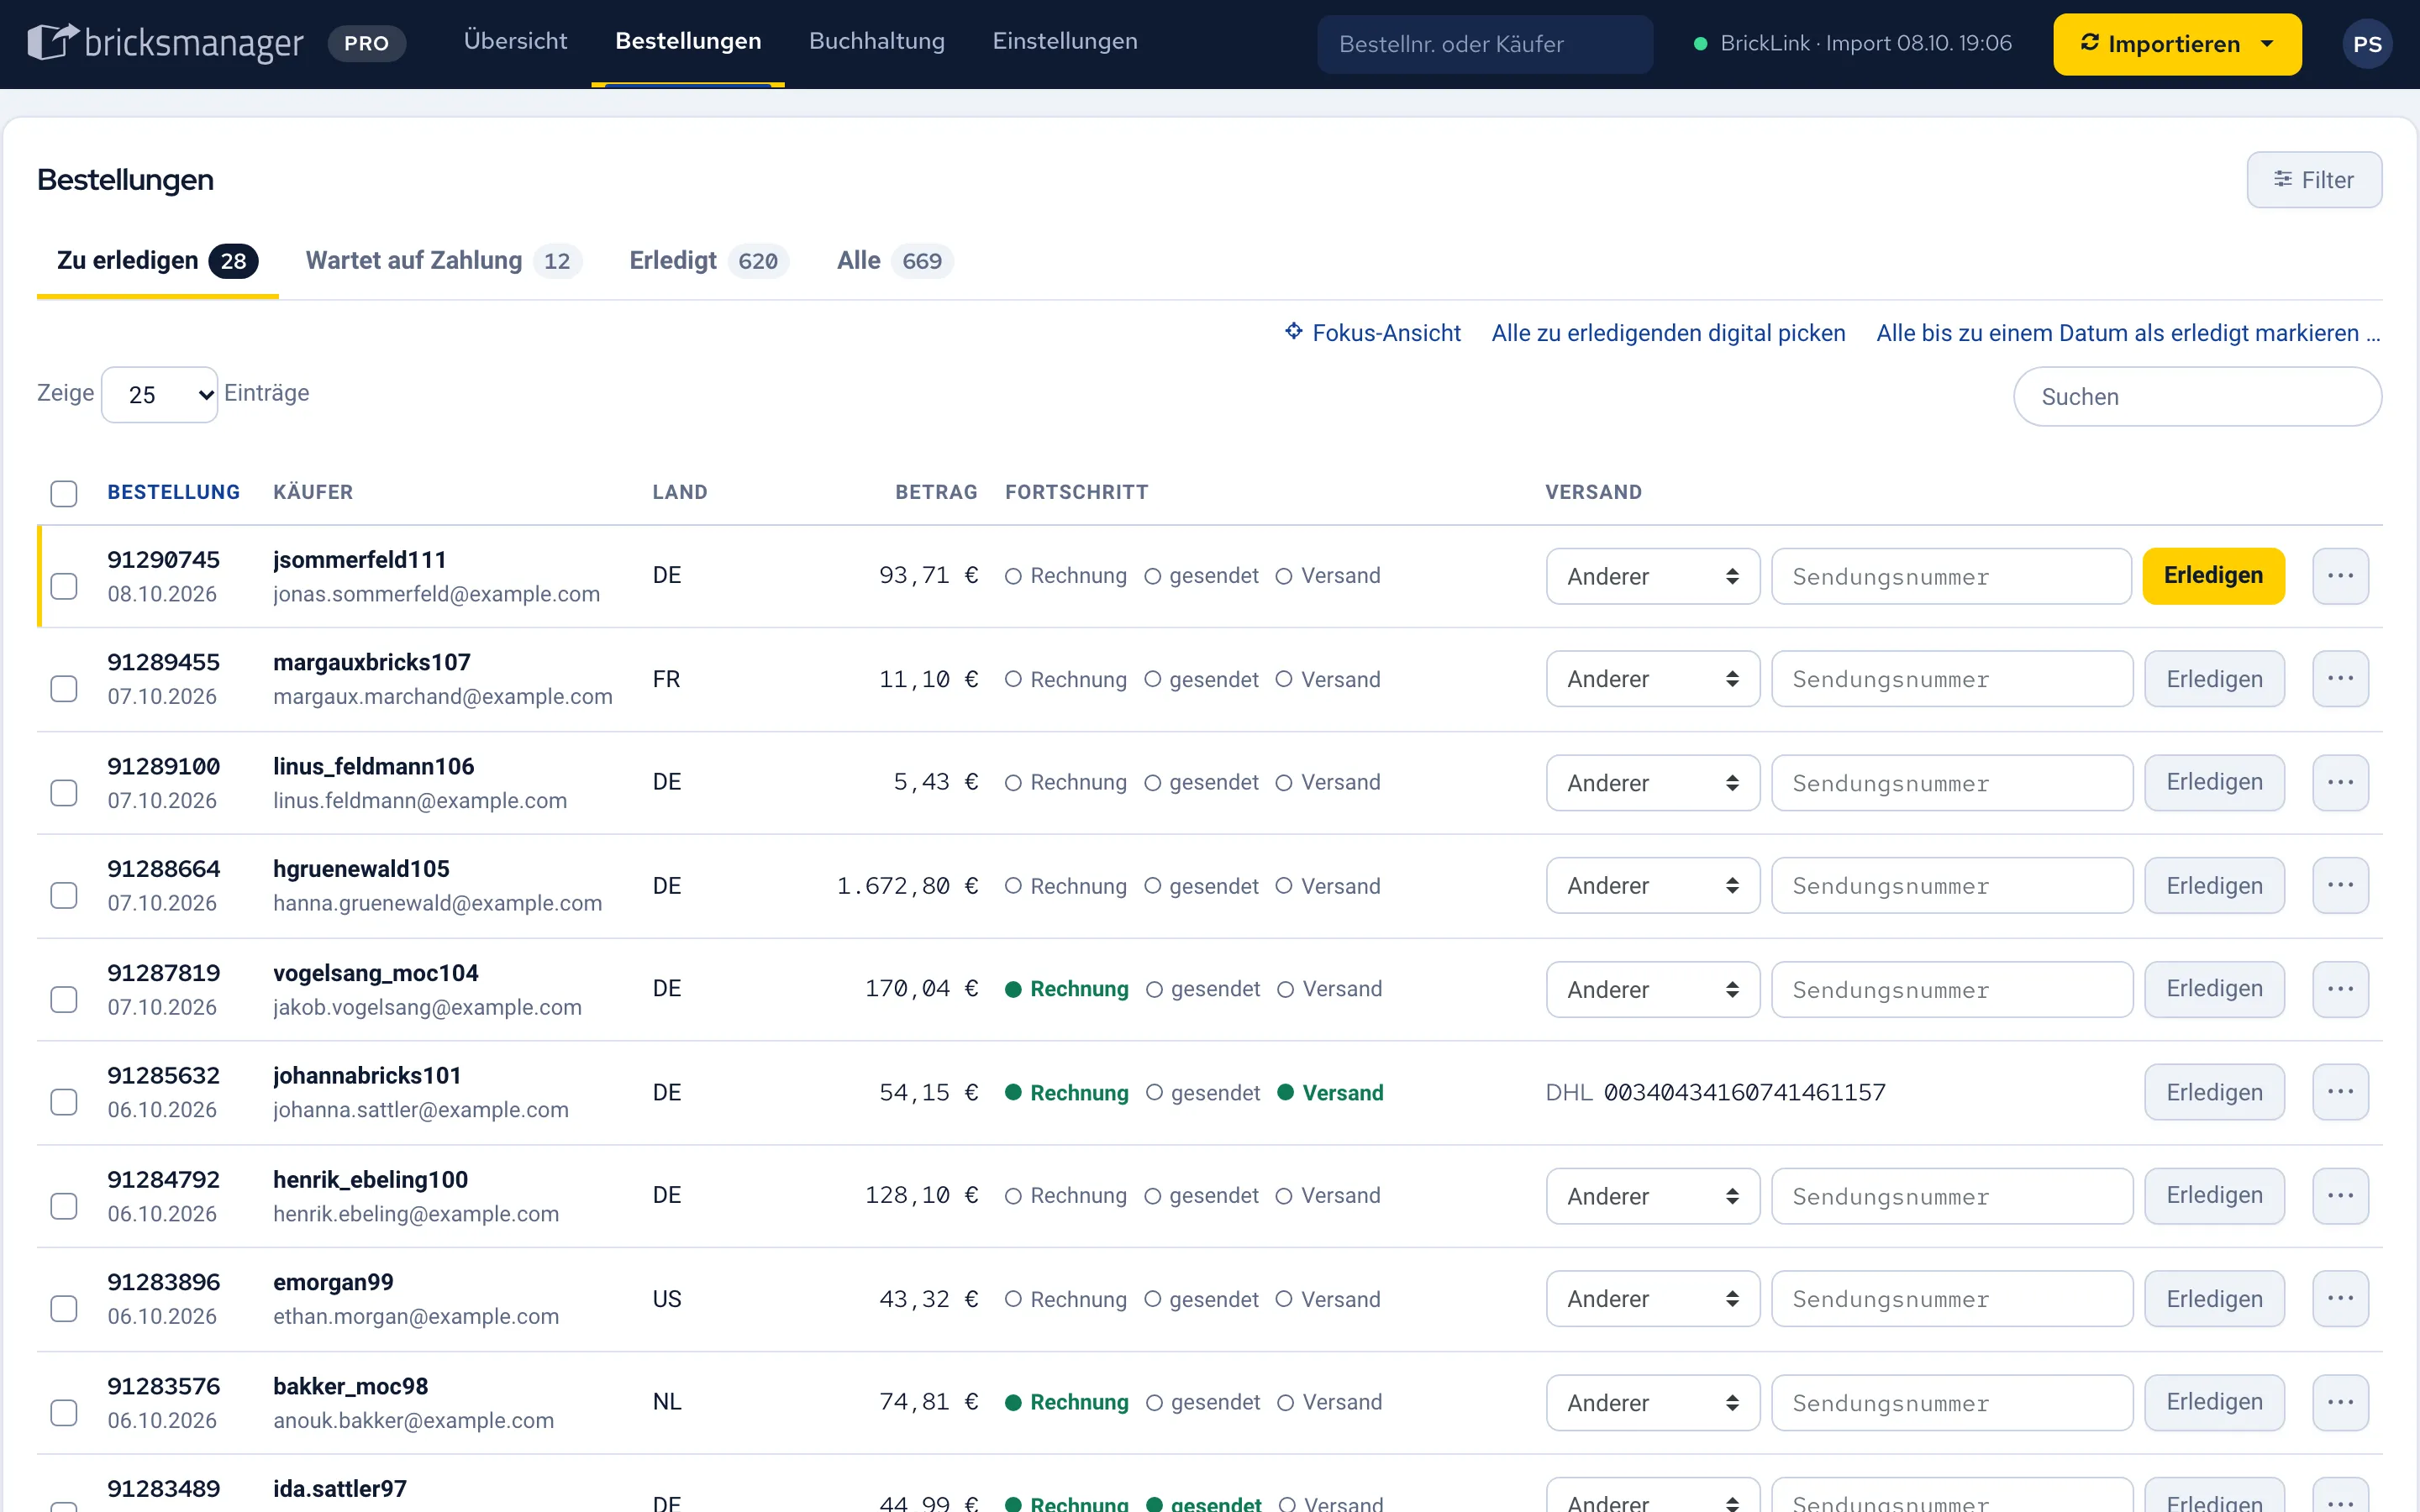
Task: Open more options for order 91285632
Action: (2340, 1092)
